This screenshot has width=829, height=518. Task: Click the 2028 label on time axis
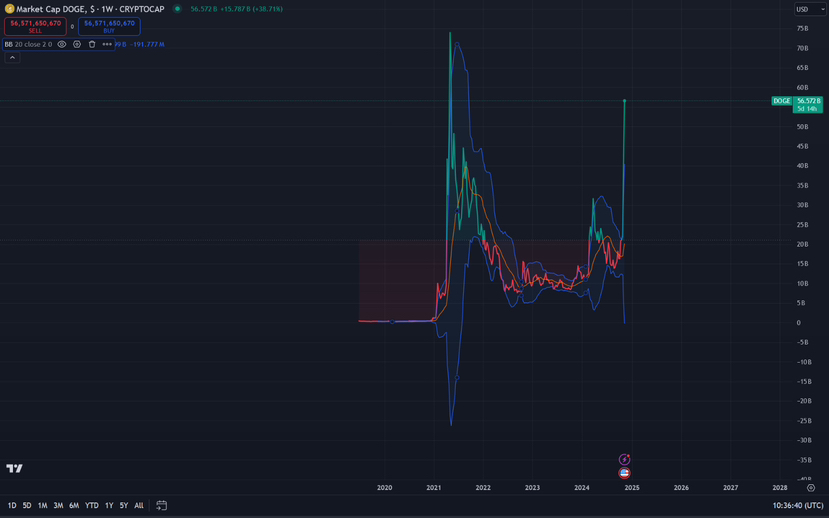click(x=780, y=487)
